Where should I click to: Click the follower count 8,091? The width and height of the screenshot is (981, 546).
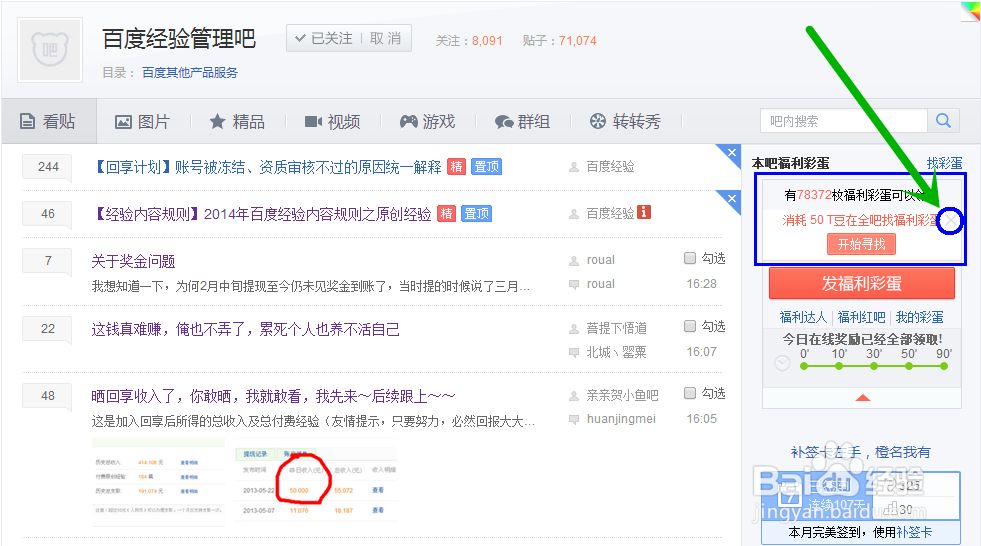pyautogui.click(x=487, y=41)
